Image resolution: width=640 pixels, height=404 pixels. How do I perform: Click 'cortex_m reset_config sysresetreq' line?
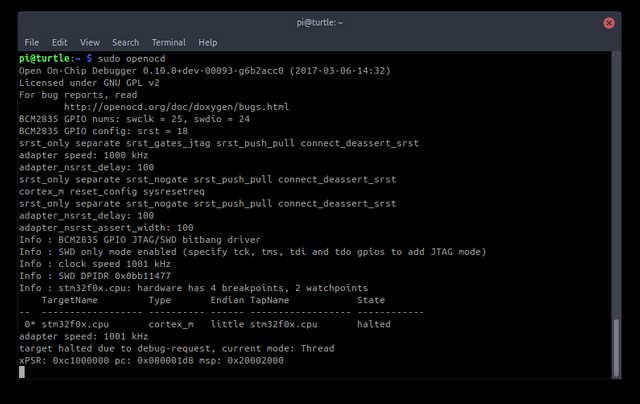tap(112, 191)
